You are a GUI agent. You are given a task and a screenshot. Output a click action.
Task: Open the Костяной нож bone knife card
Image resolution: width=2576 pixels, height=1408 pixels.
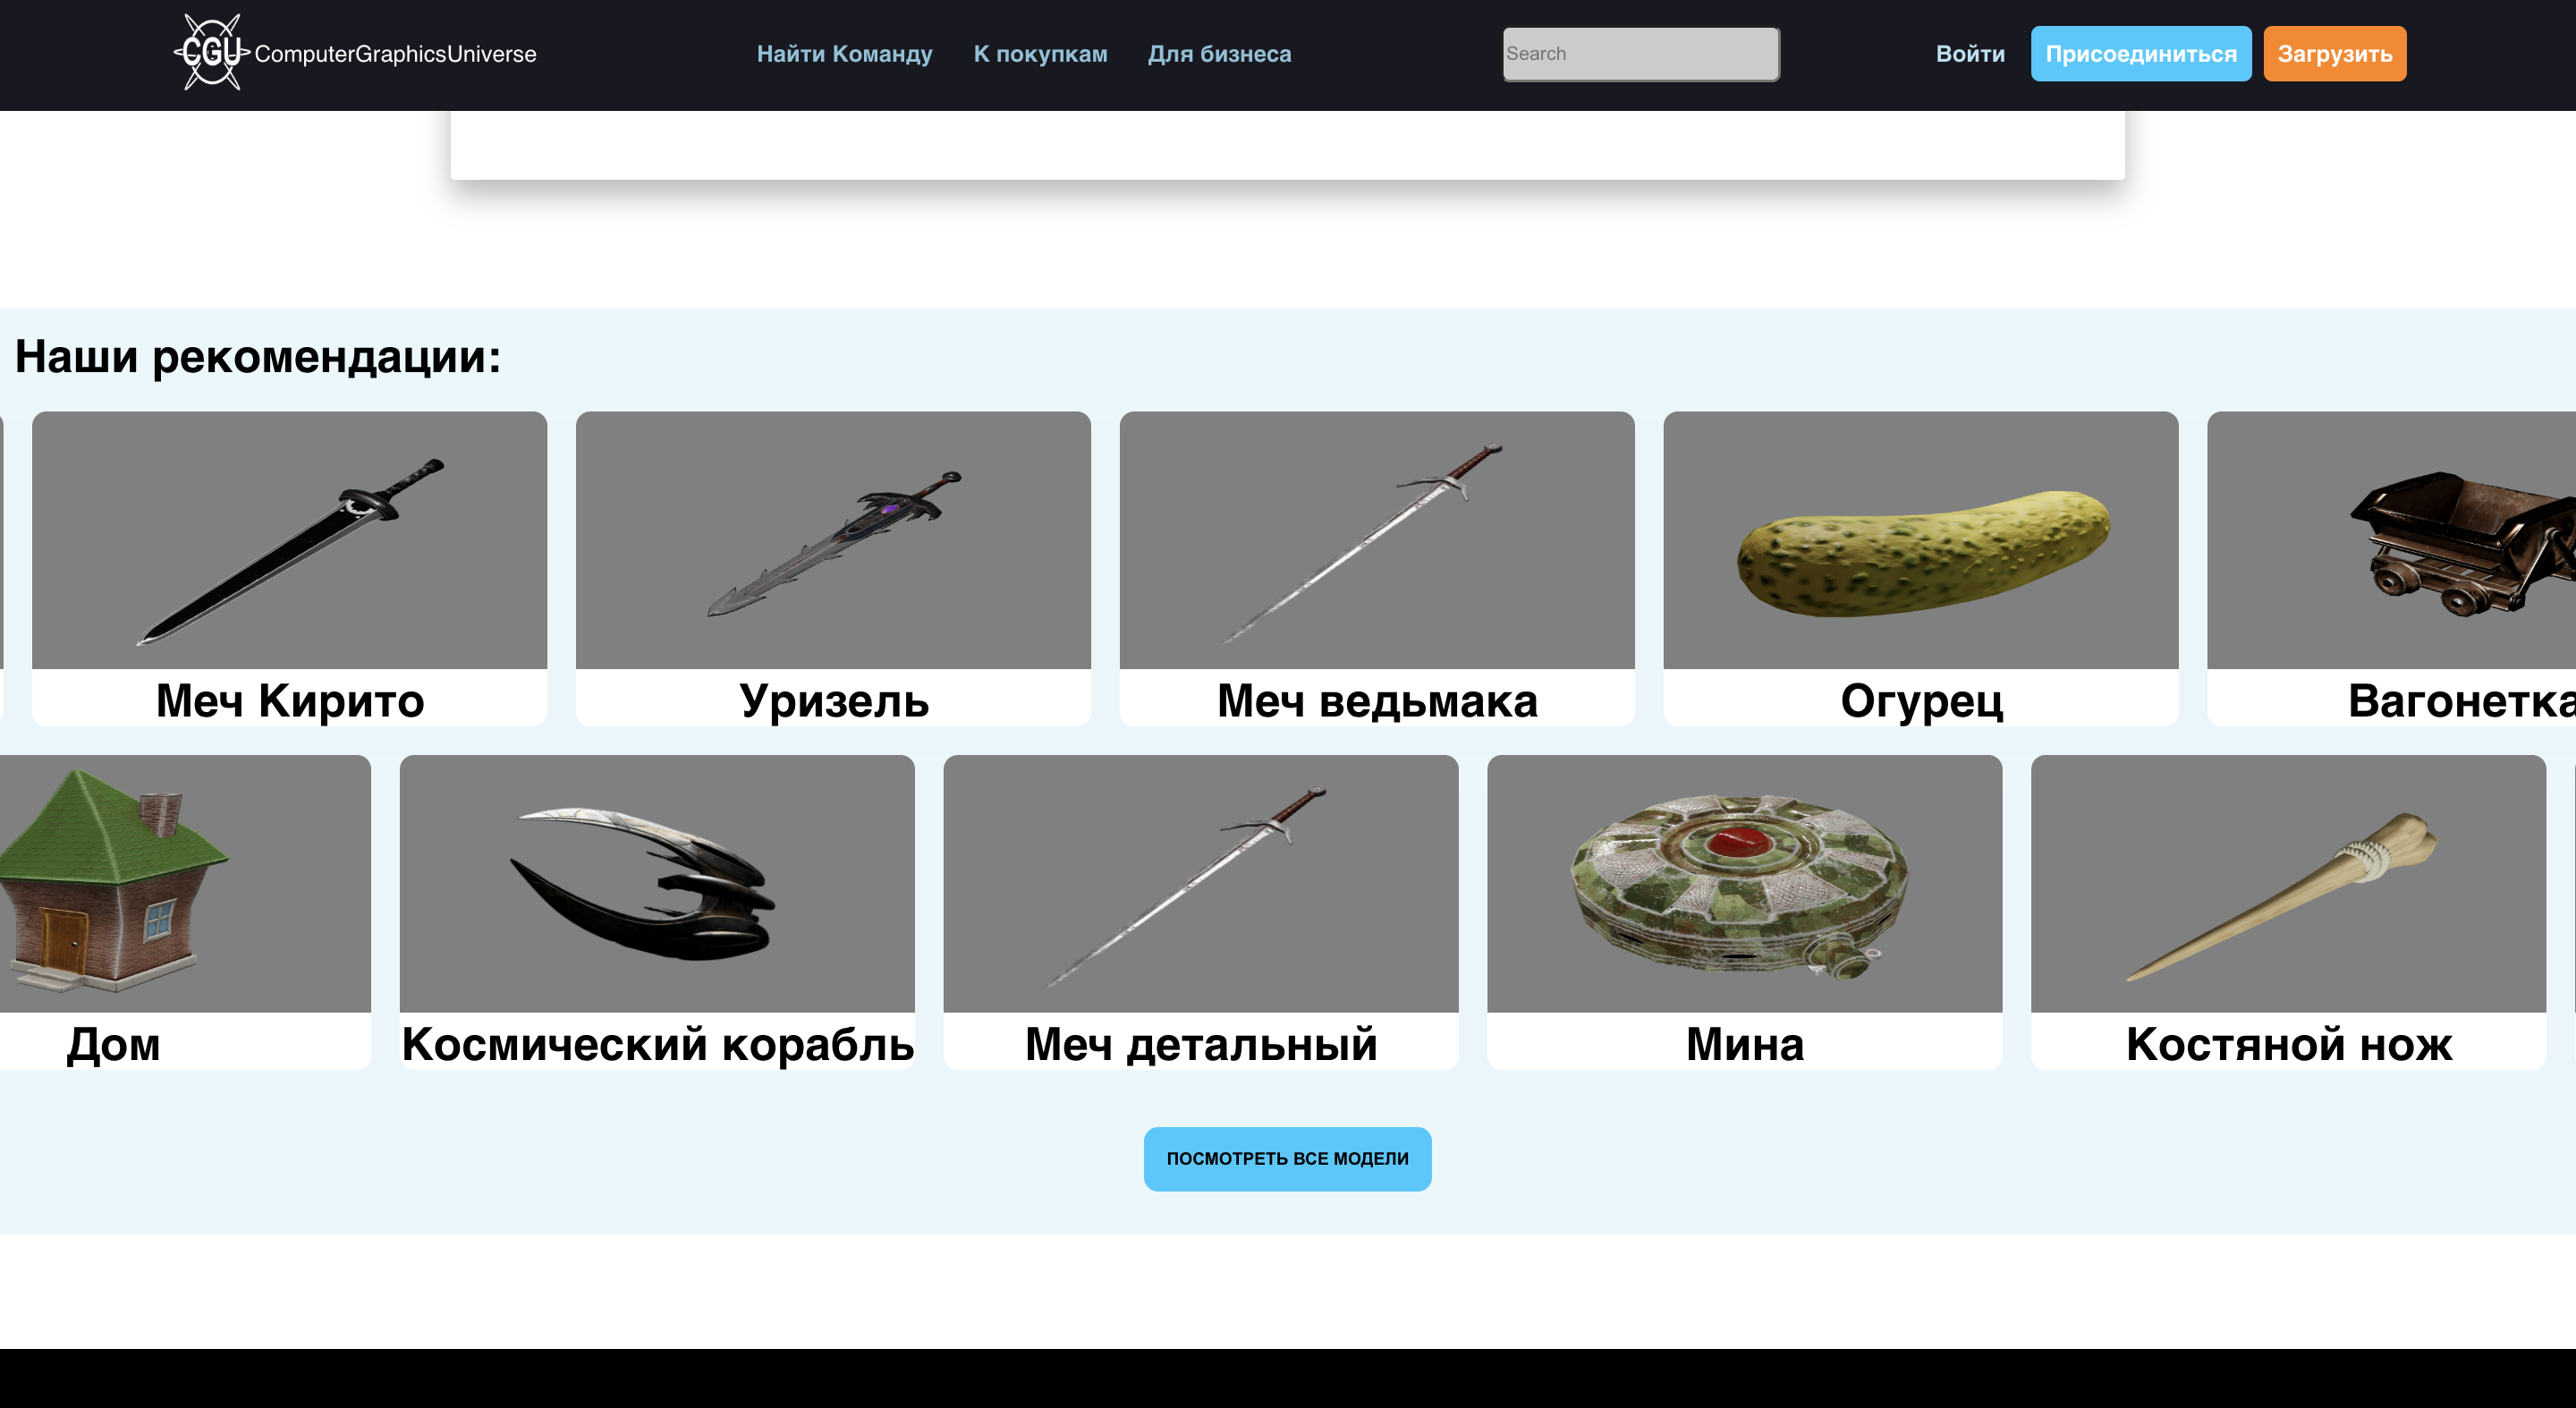pos(2288,911)
